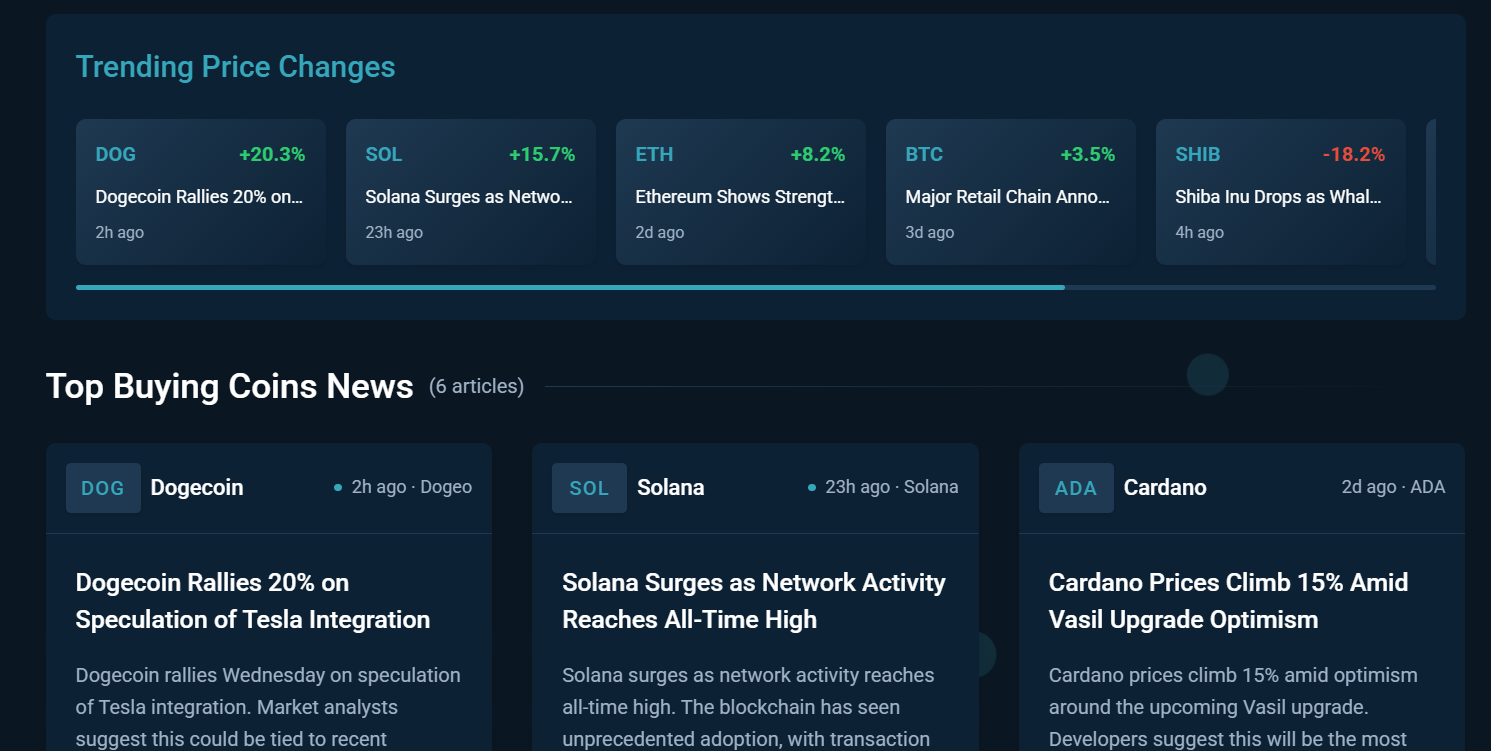This screenshot has height=751, width=1491.
Task: Open 'Cardano Prices Climb 15%' article headline
Action: (1229, 601)
